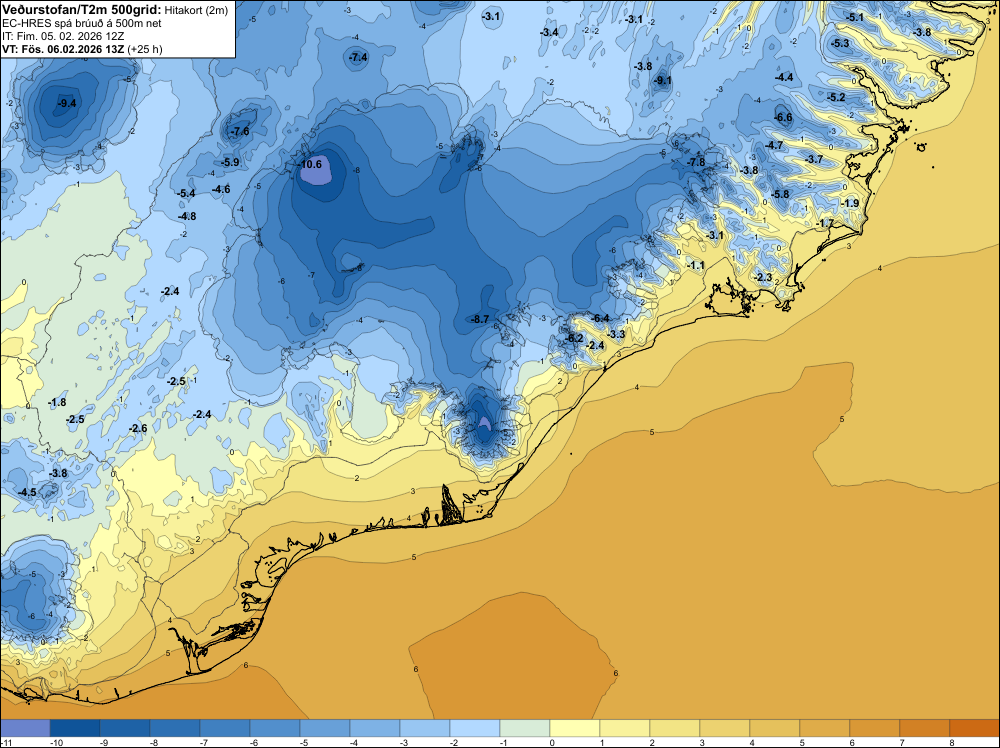Click valid time 'VT: Fös. 06.02.2026 13Z'
The image size is (1000, 748).
tap(63, 49)
